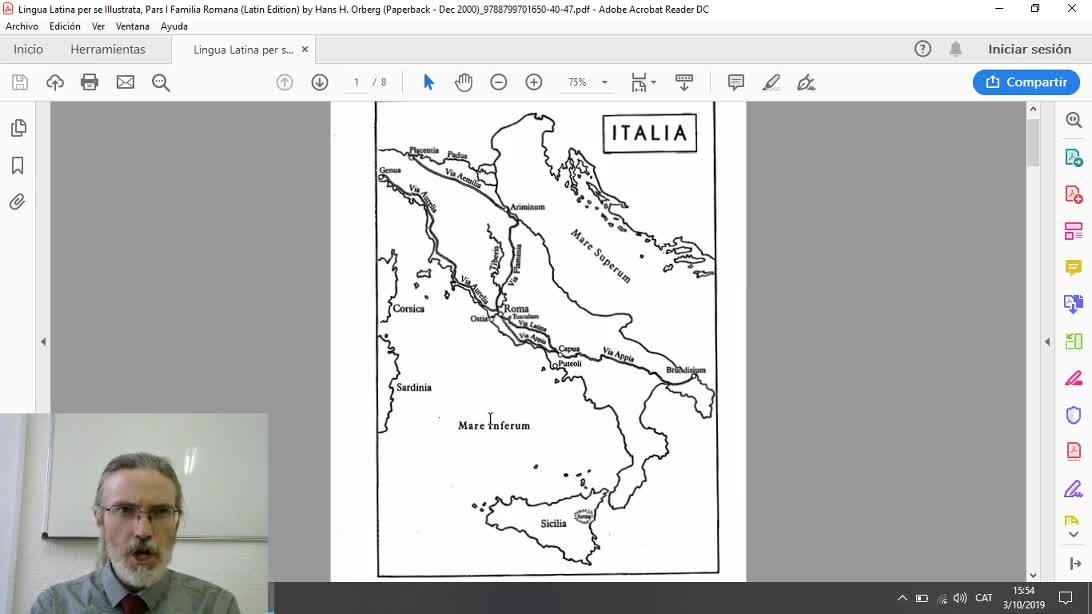Screen dimensions: 1092x614
Task: Open the Ver menu
Action: pos(98,26)
